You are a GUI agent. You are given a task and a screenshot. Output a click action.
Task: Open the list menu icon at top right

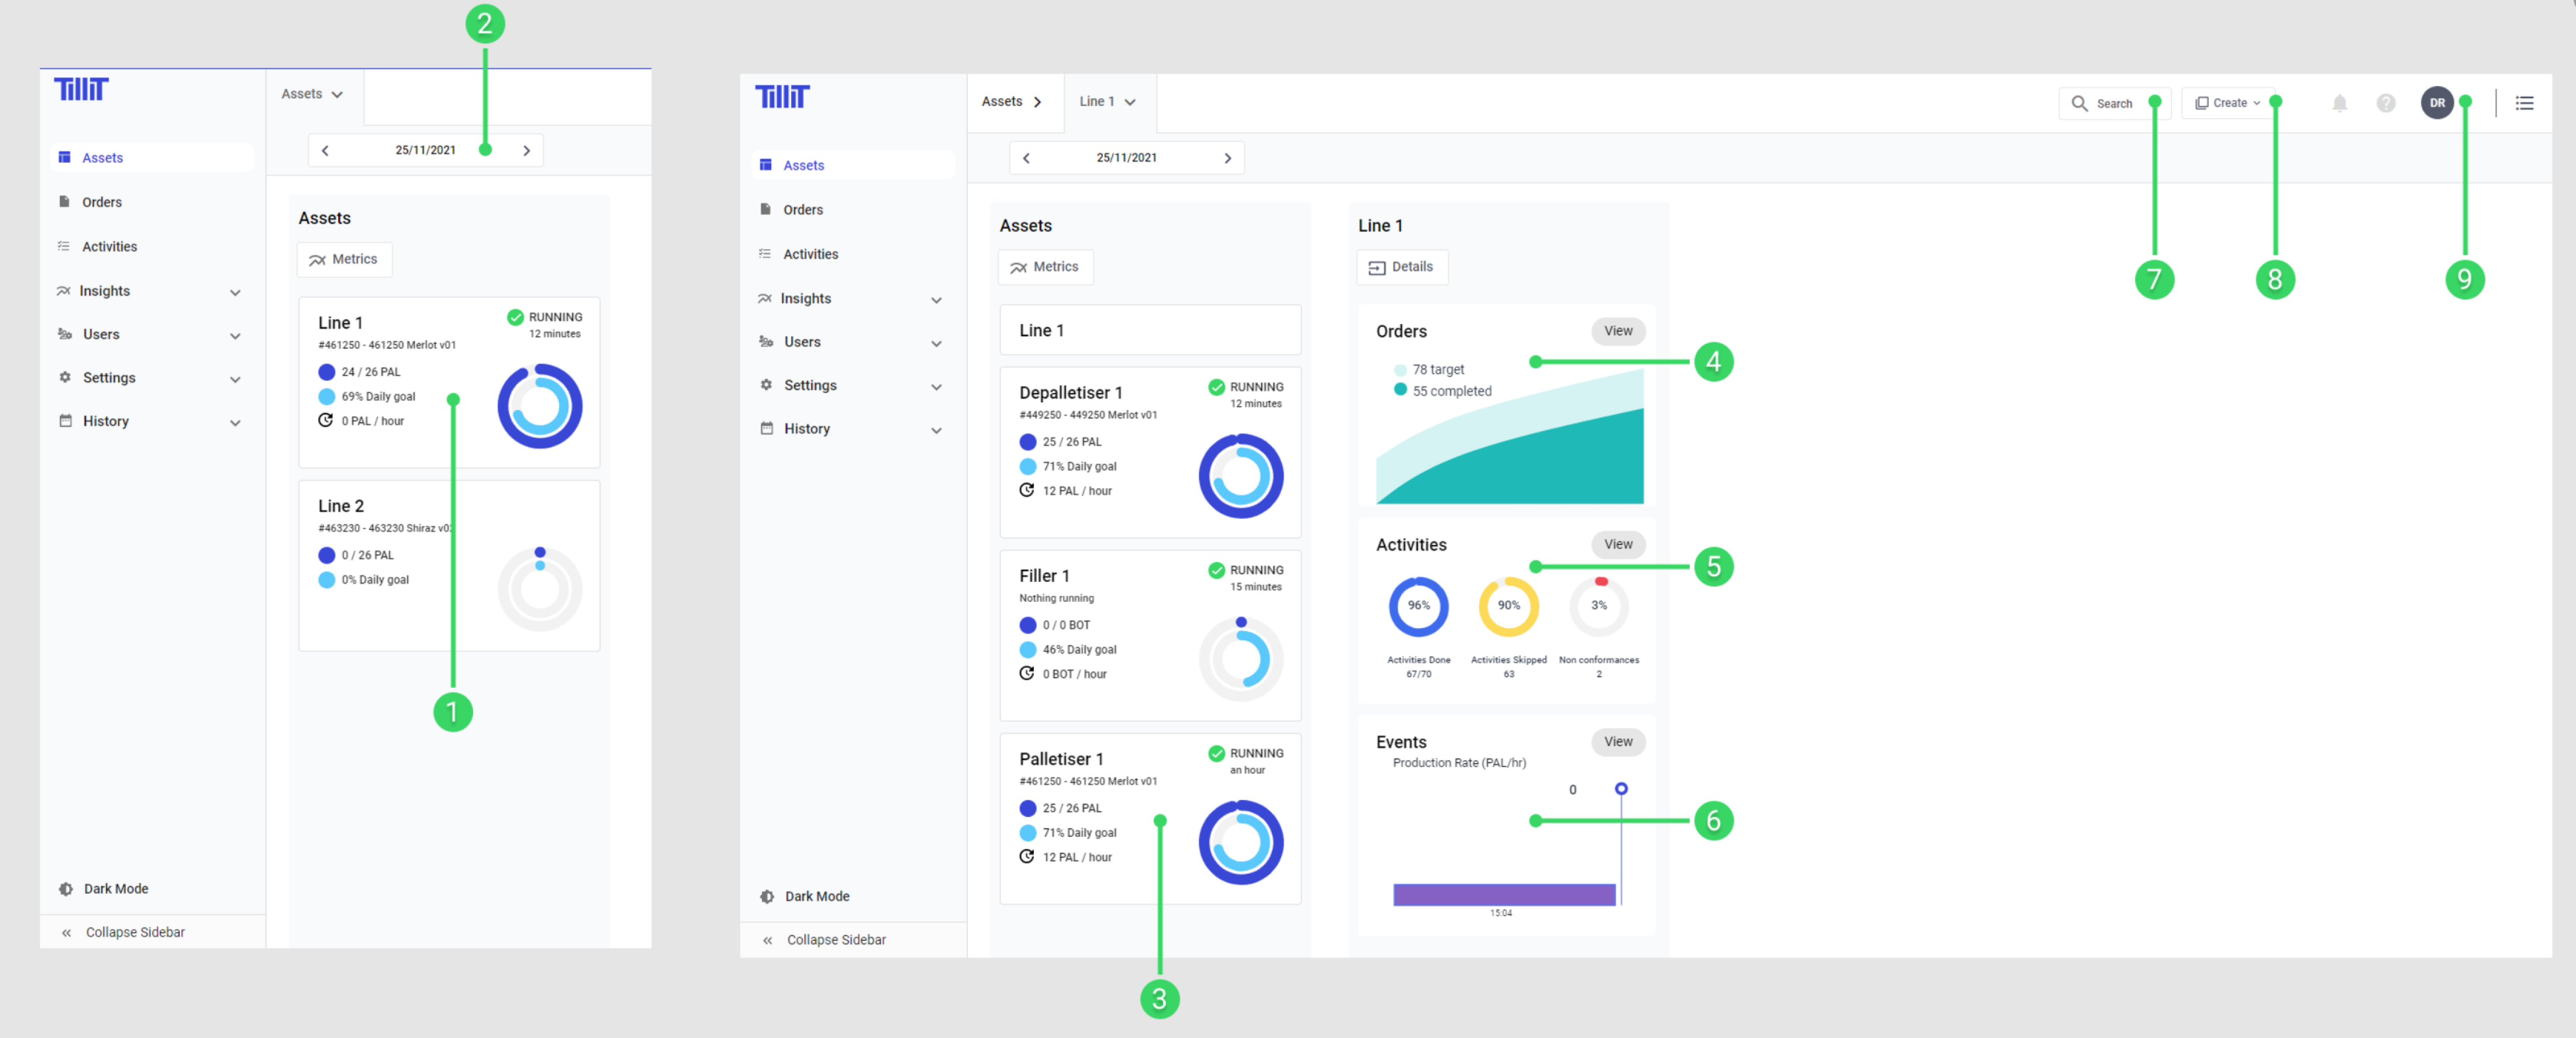(2524, 103)
